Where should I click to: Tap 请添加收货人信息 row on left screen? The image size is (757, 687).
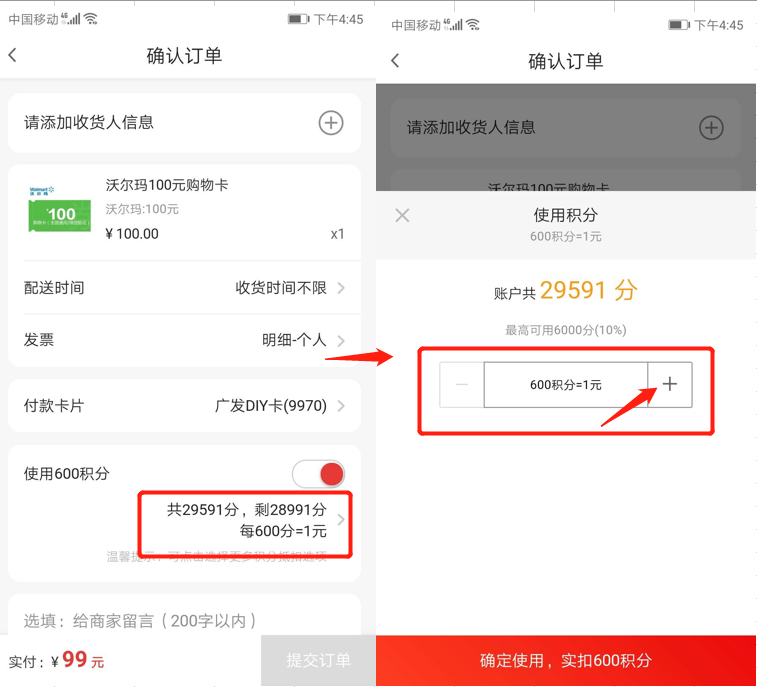[184, 123]
